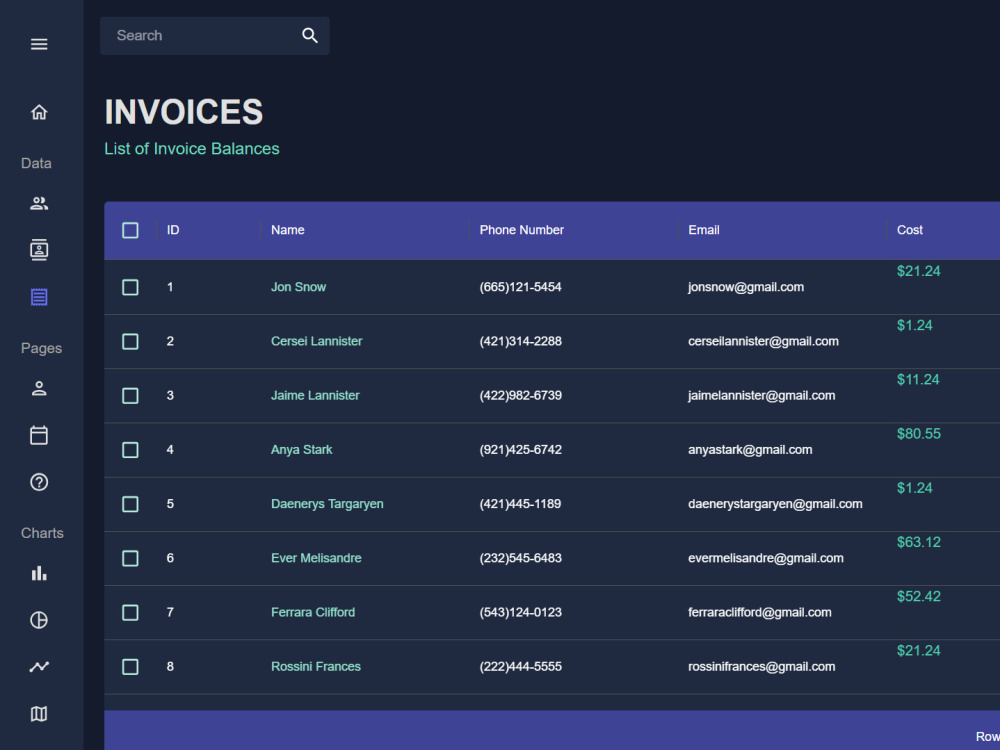This screenshot has width=1000, height=750.
Task: Click the name Anya Stark
Action: pyautogui.click(x=302, y=450)
